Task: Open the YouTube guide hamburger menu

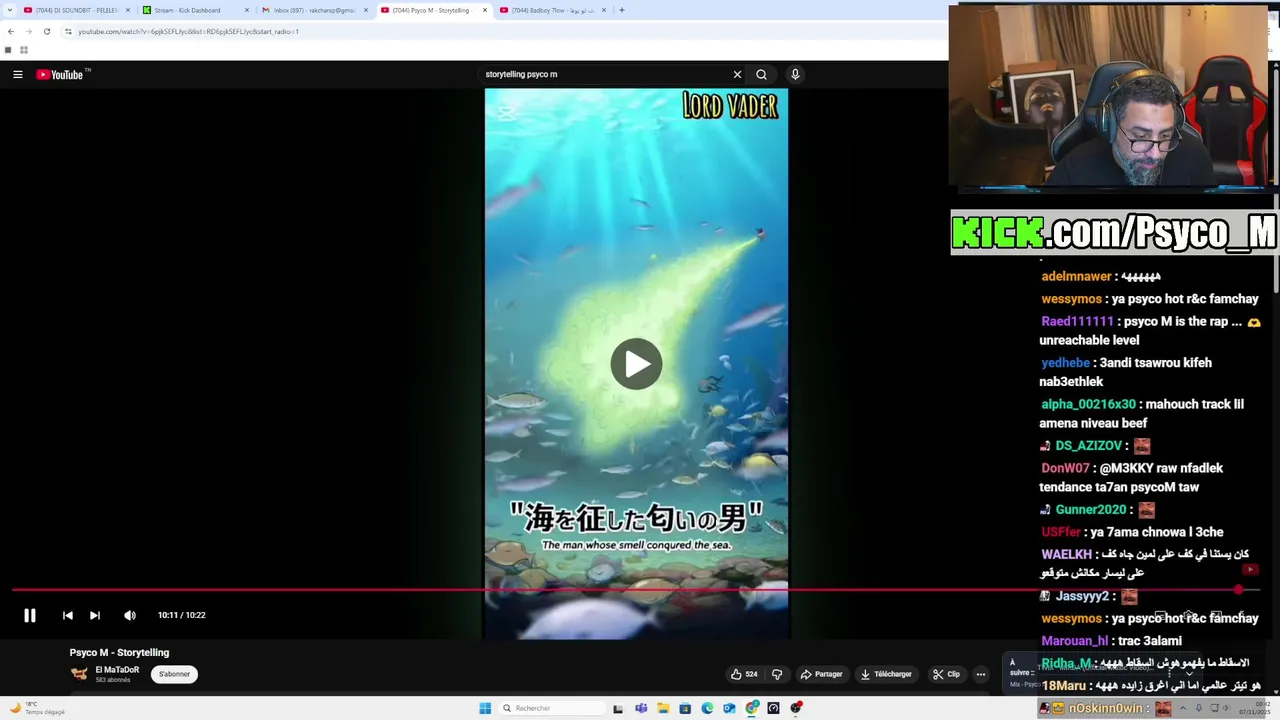Action: pyautogui.click(x=17, y=74)
